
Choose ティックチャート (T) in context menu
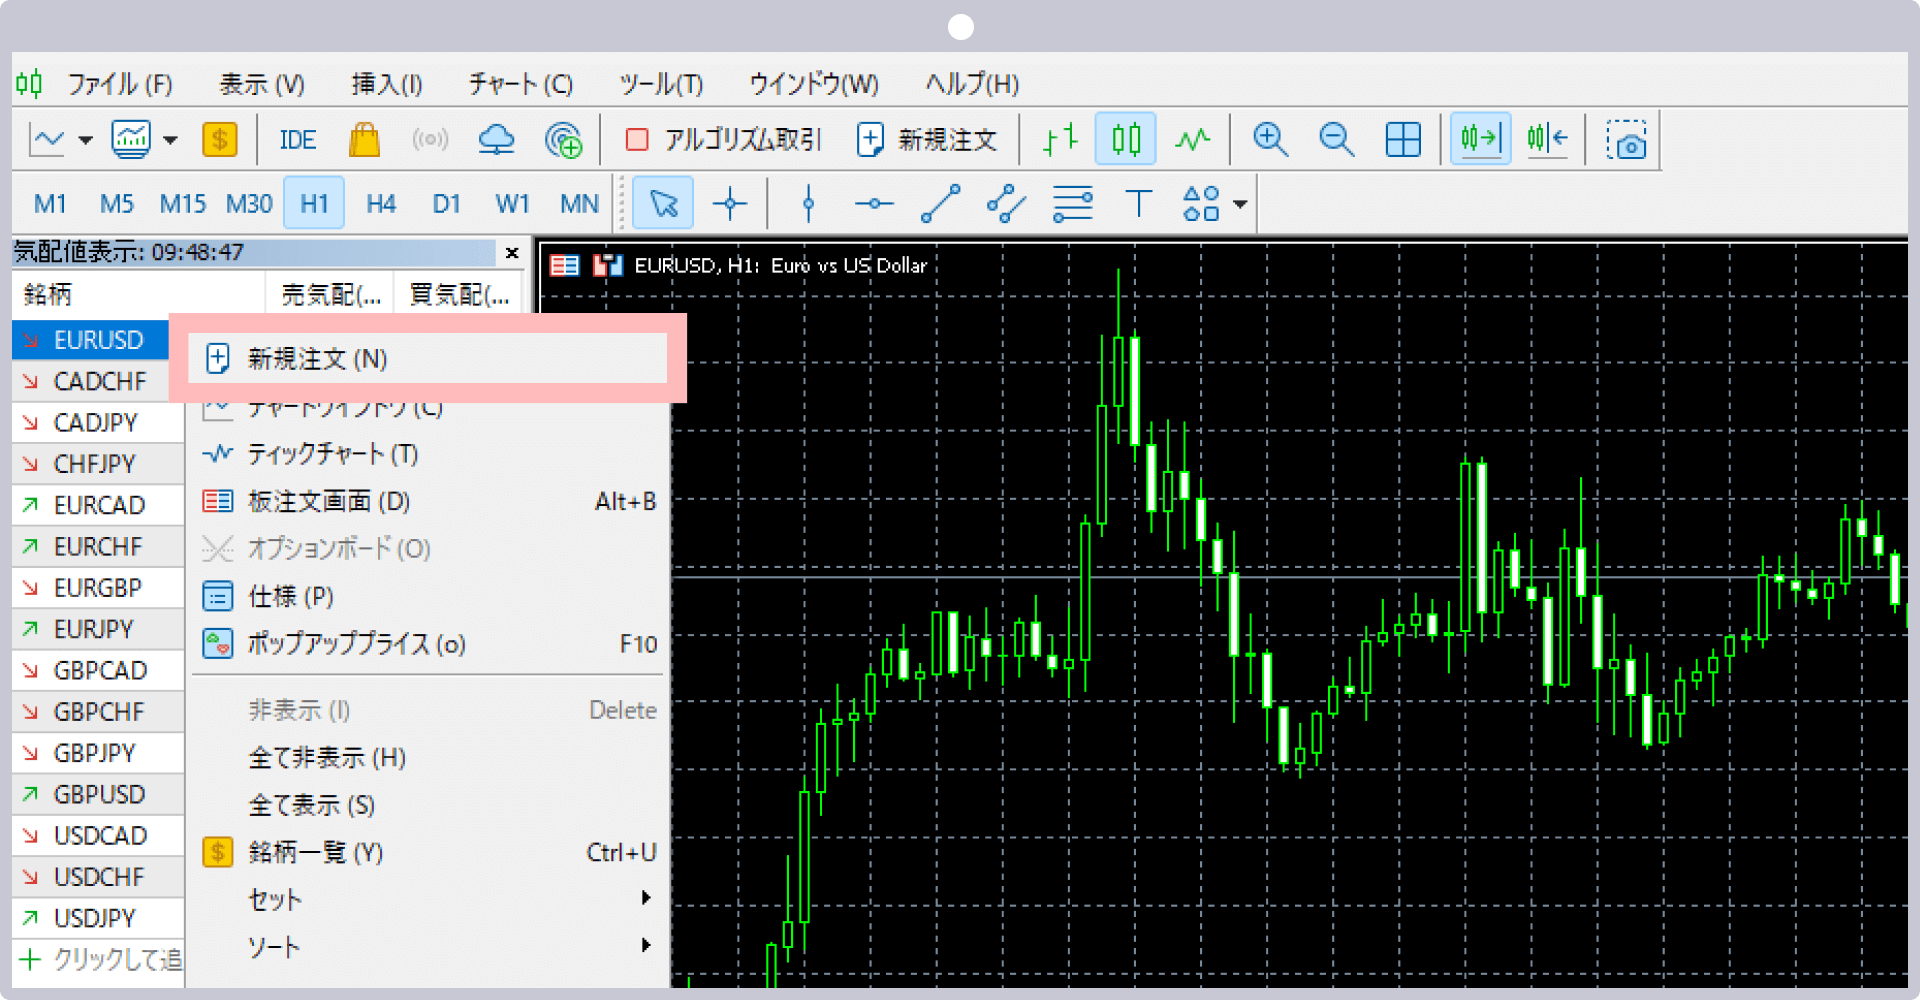pos(428,454)
